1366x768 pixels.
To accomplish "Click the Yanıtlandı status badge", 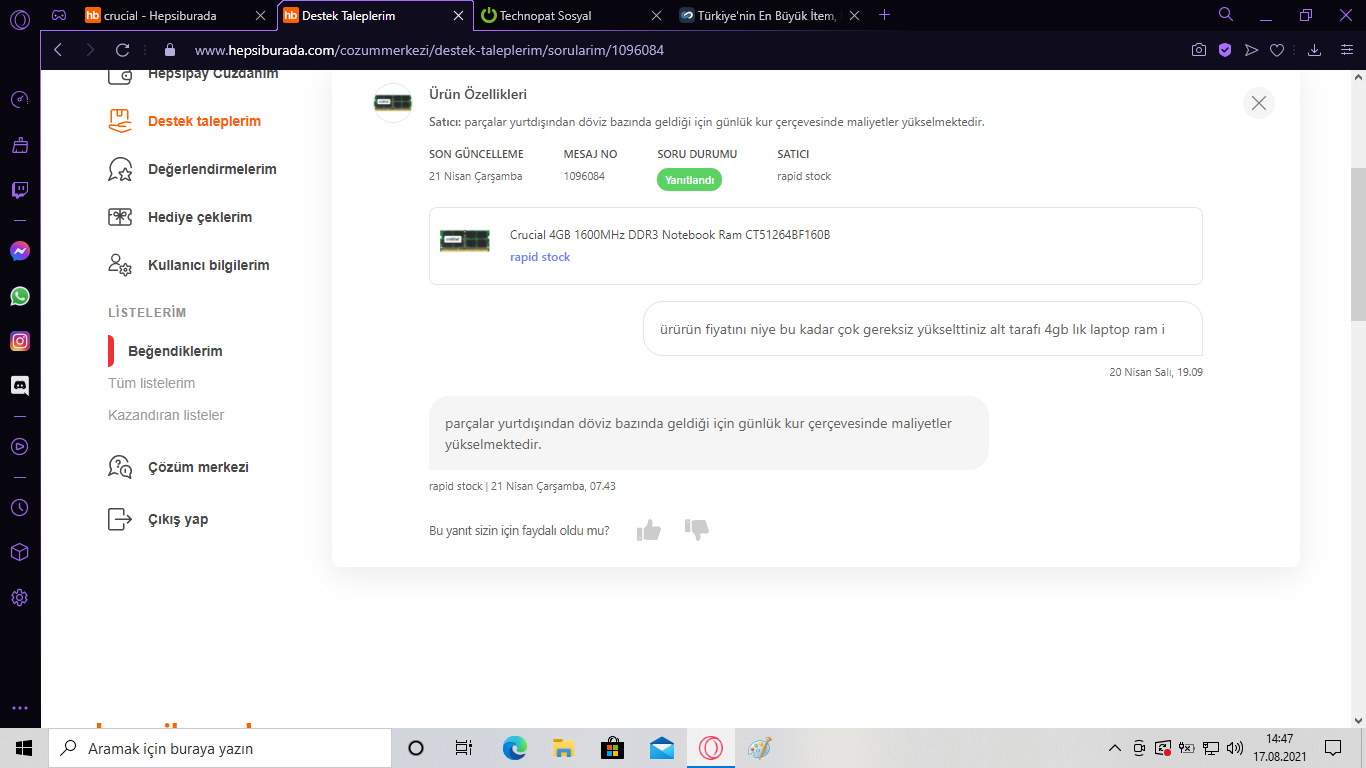I will 689,179.
